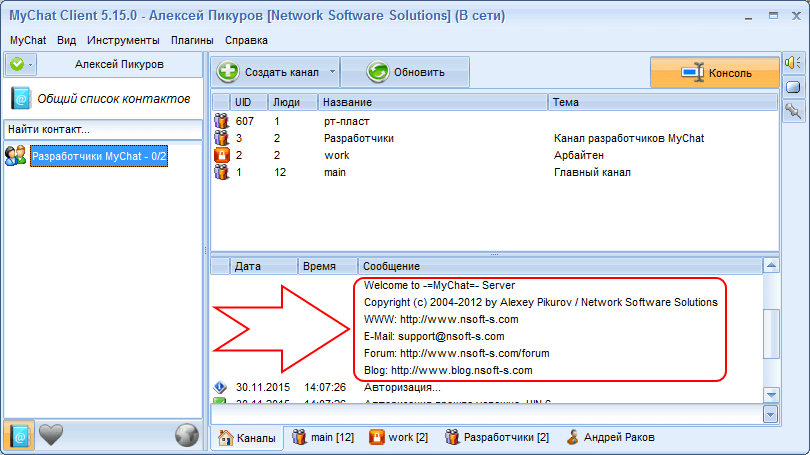Click the lock icon of the work channel
The width and height of the screenshot is (810, 455).
(222, 155)
